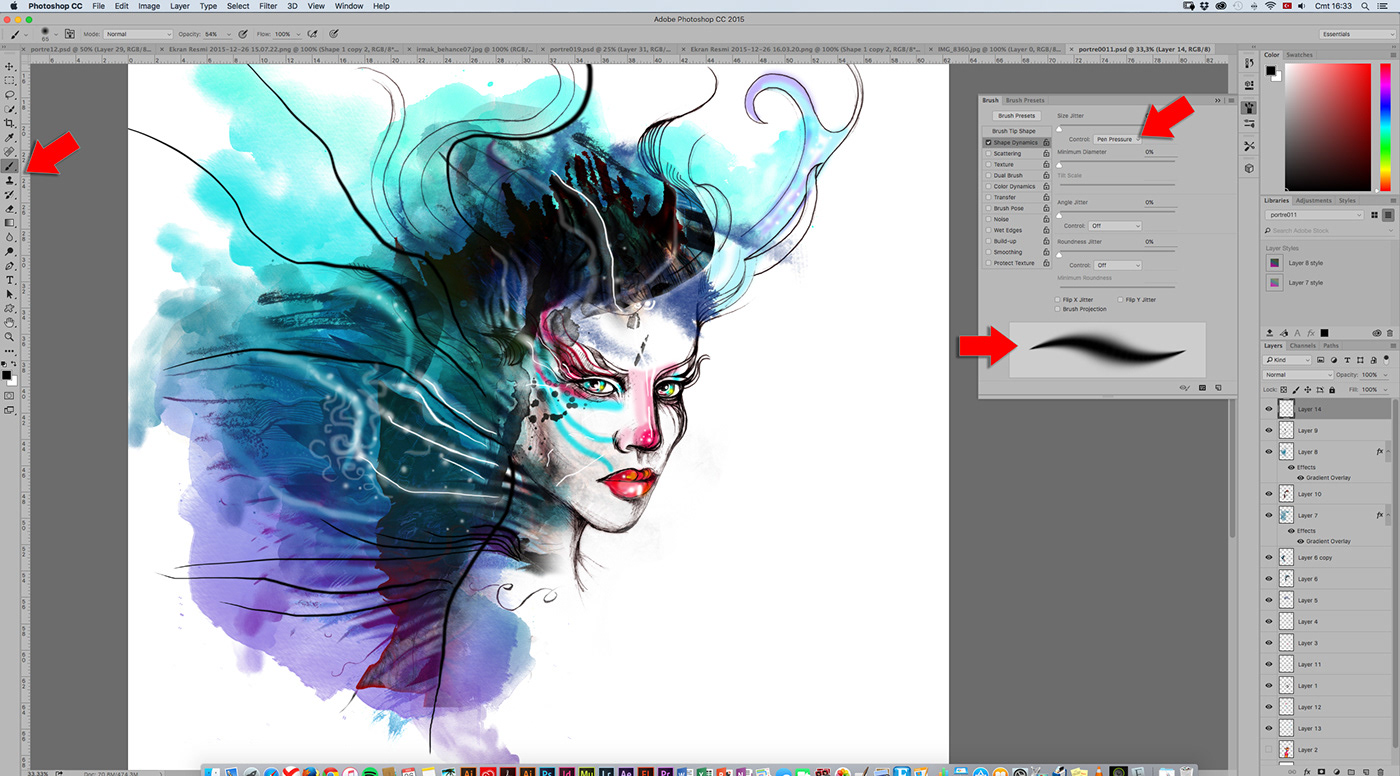Select the Path Selection tool

10,294
